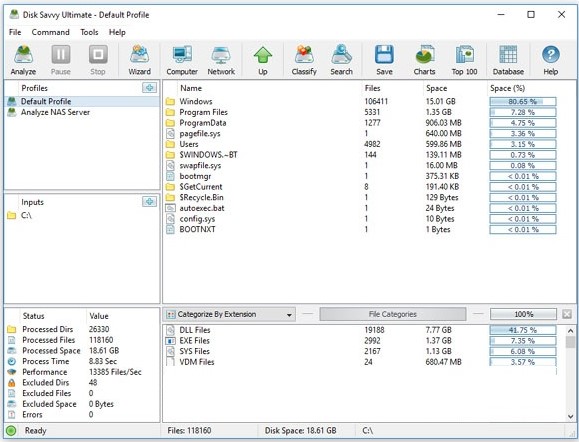This screenshot has height=442, width=579.
Task: Click the DLL Files 41.75 % bar
Action: pos(523,330)
